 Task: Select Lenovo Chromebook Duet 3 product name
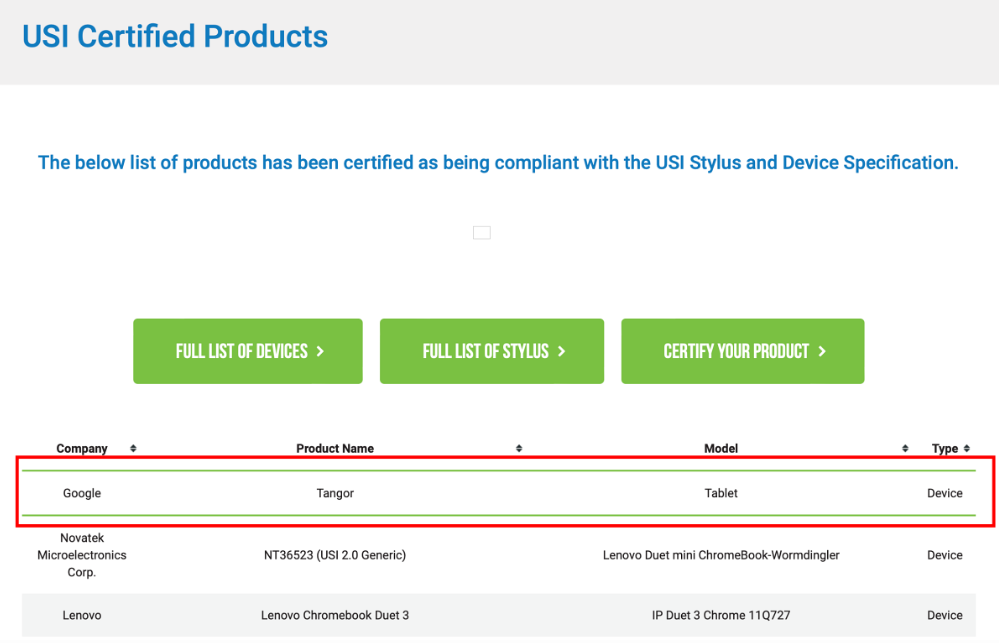point(335,615)
